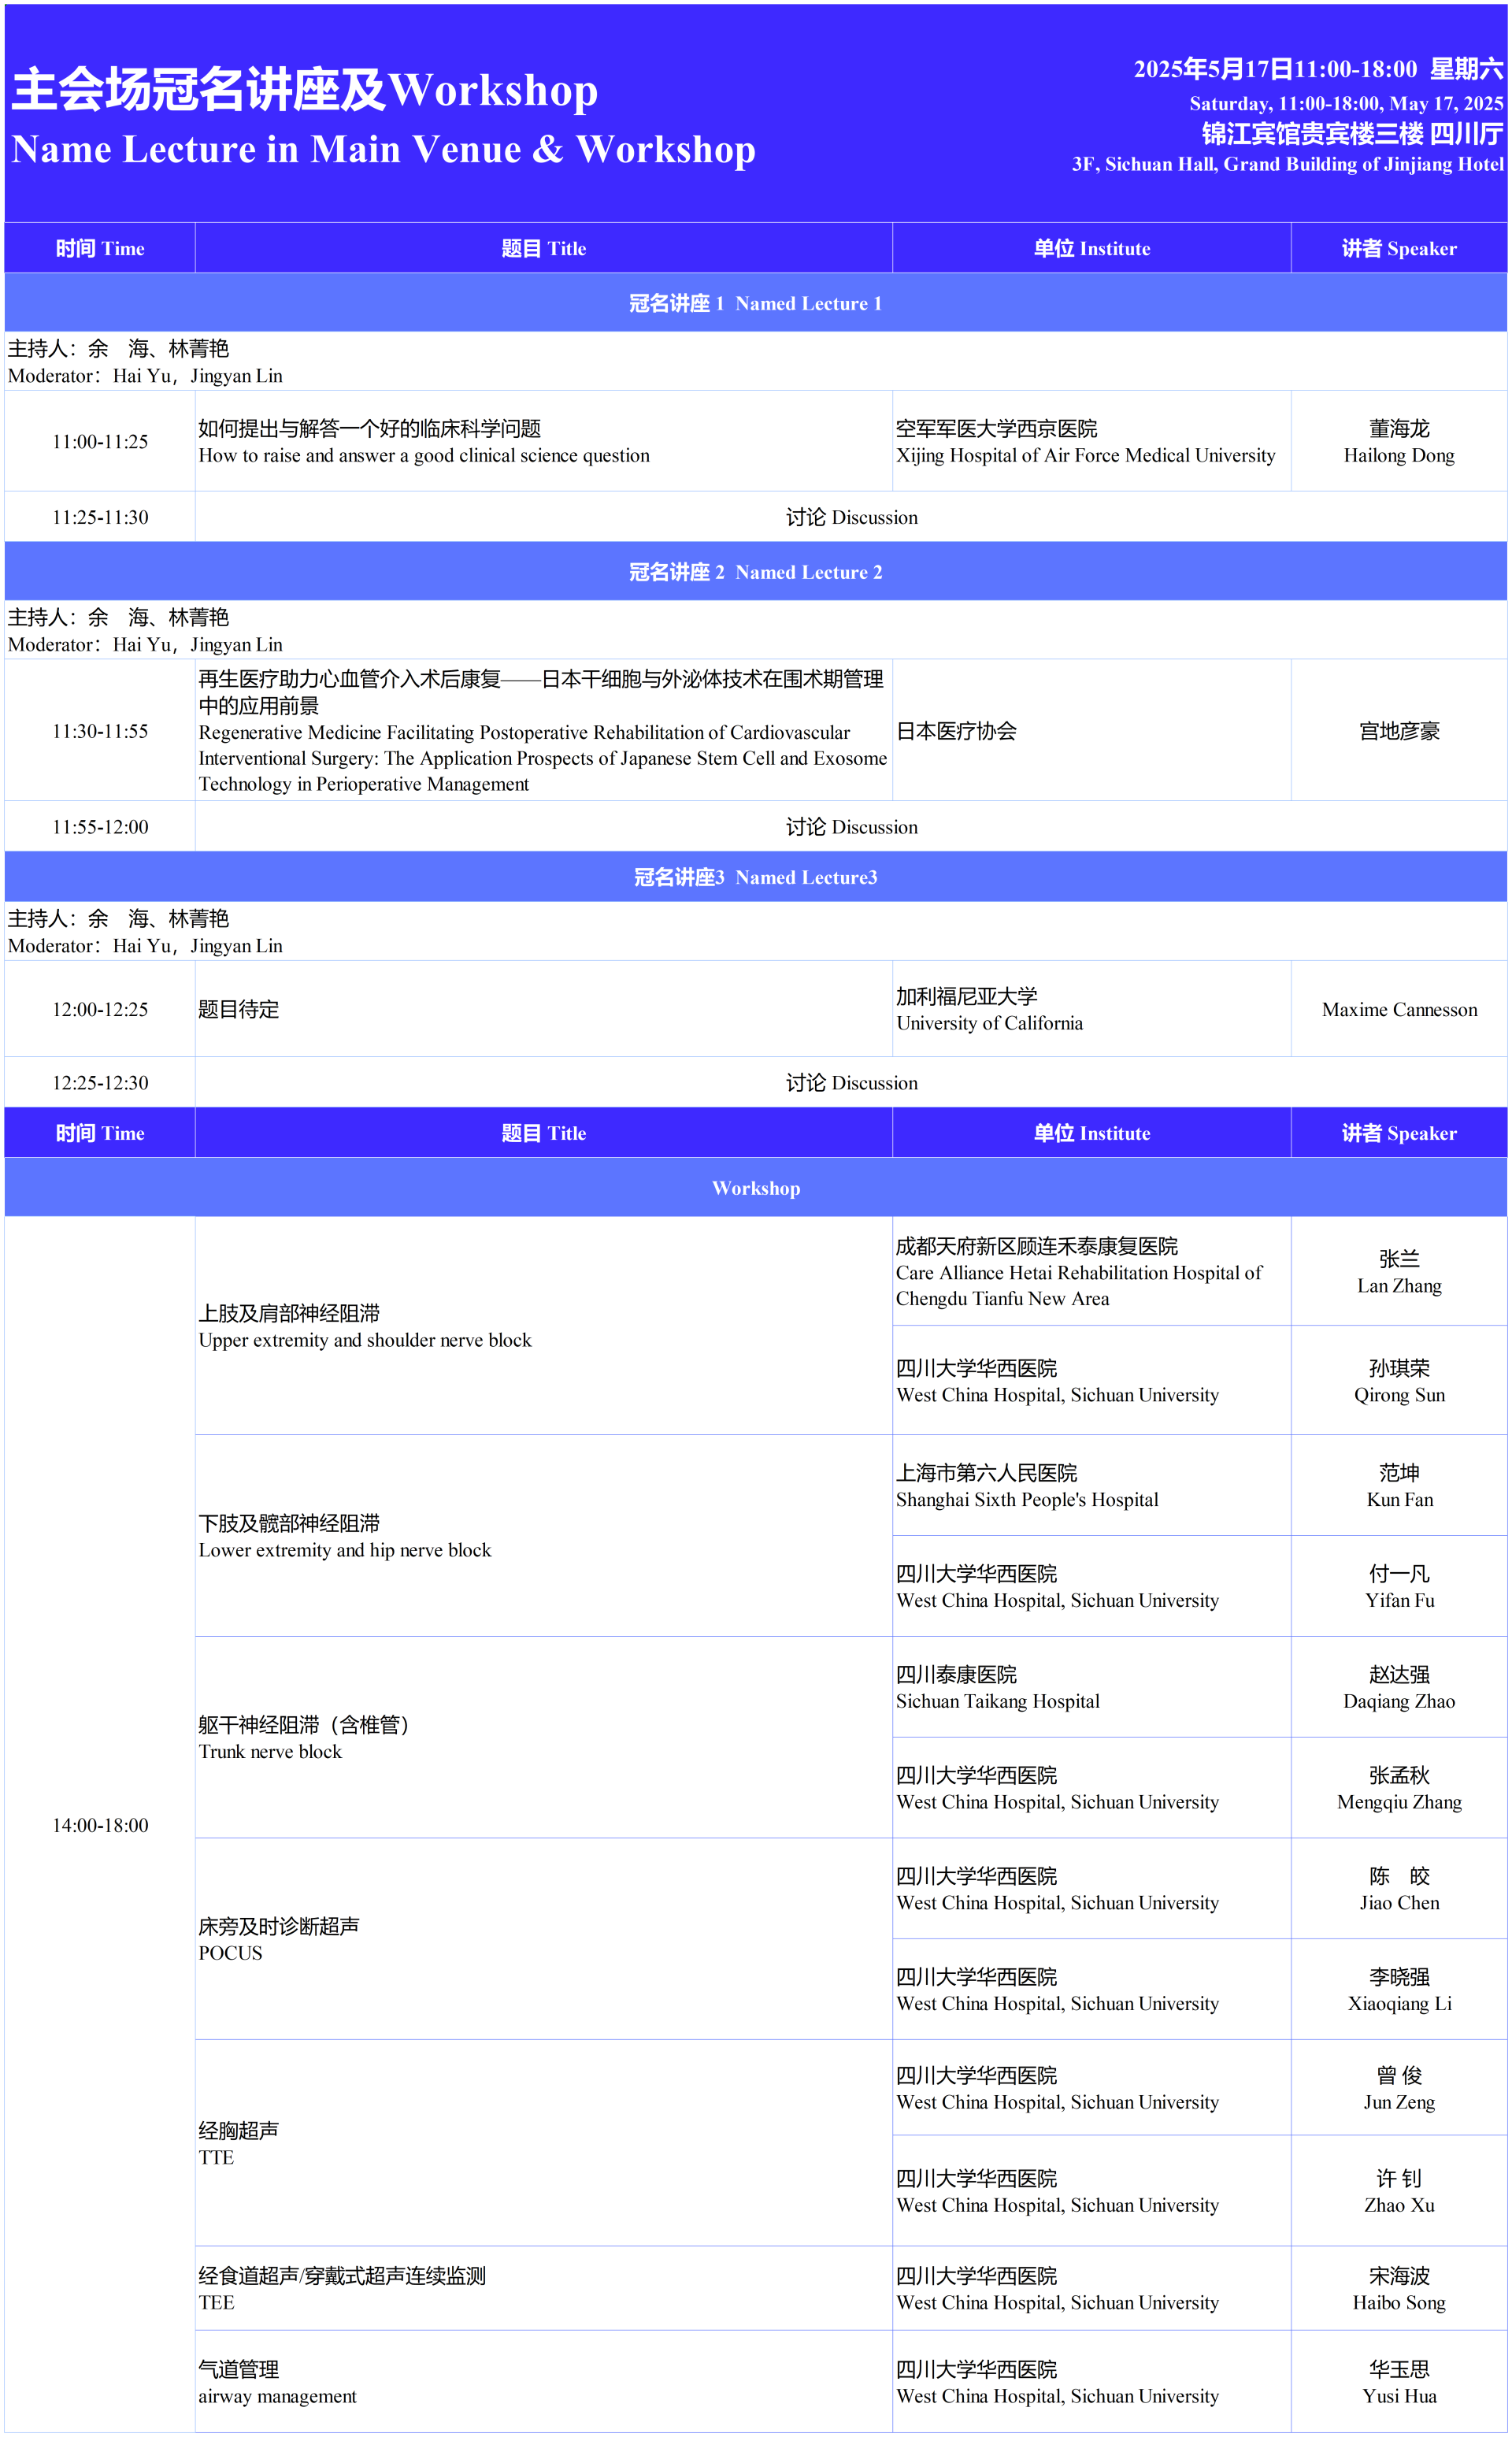Click the 'Named Lecture3' section header

[756, 877]
